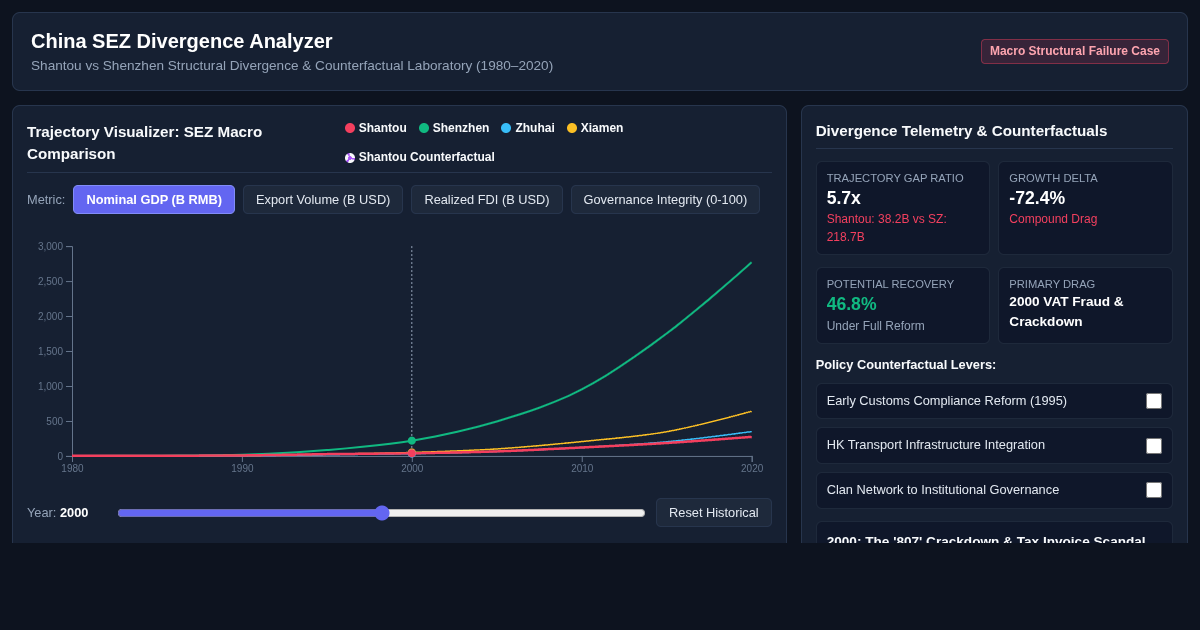The height and width of the screenshot is (630, 1200).
Task: Click the 1,500 y-axis label
Action: 50,351
